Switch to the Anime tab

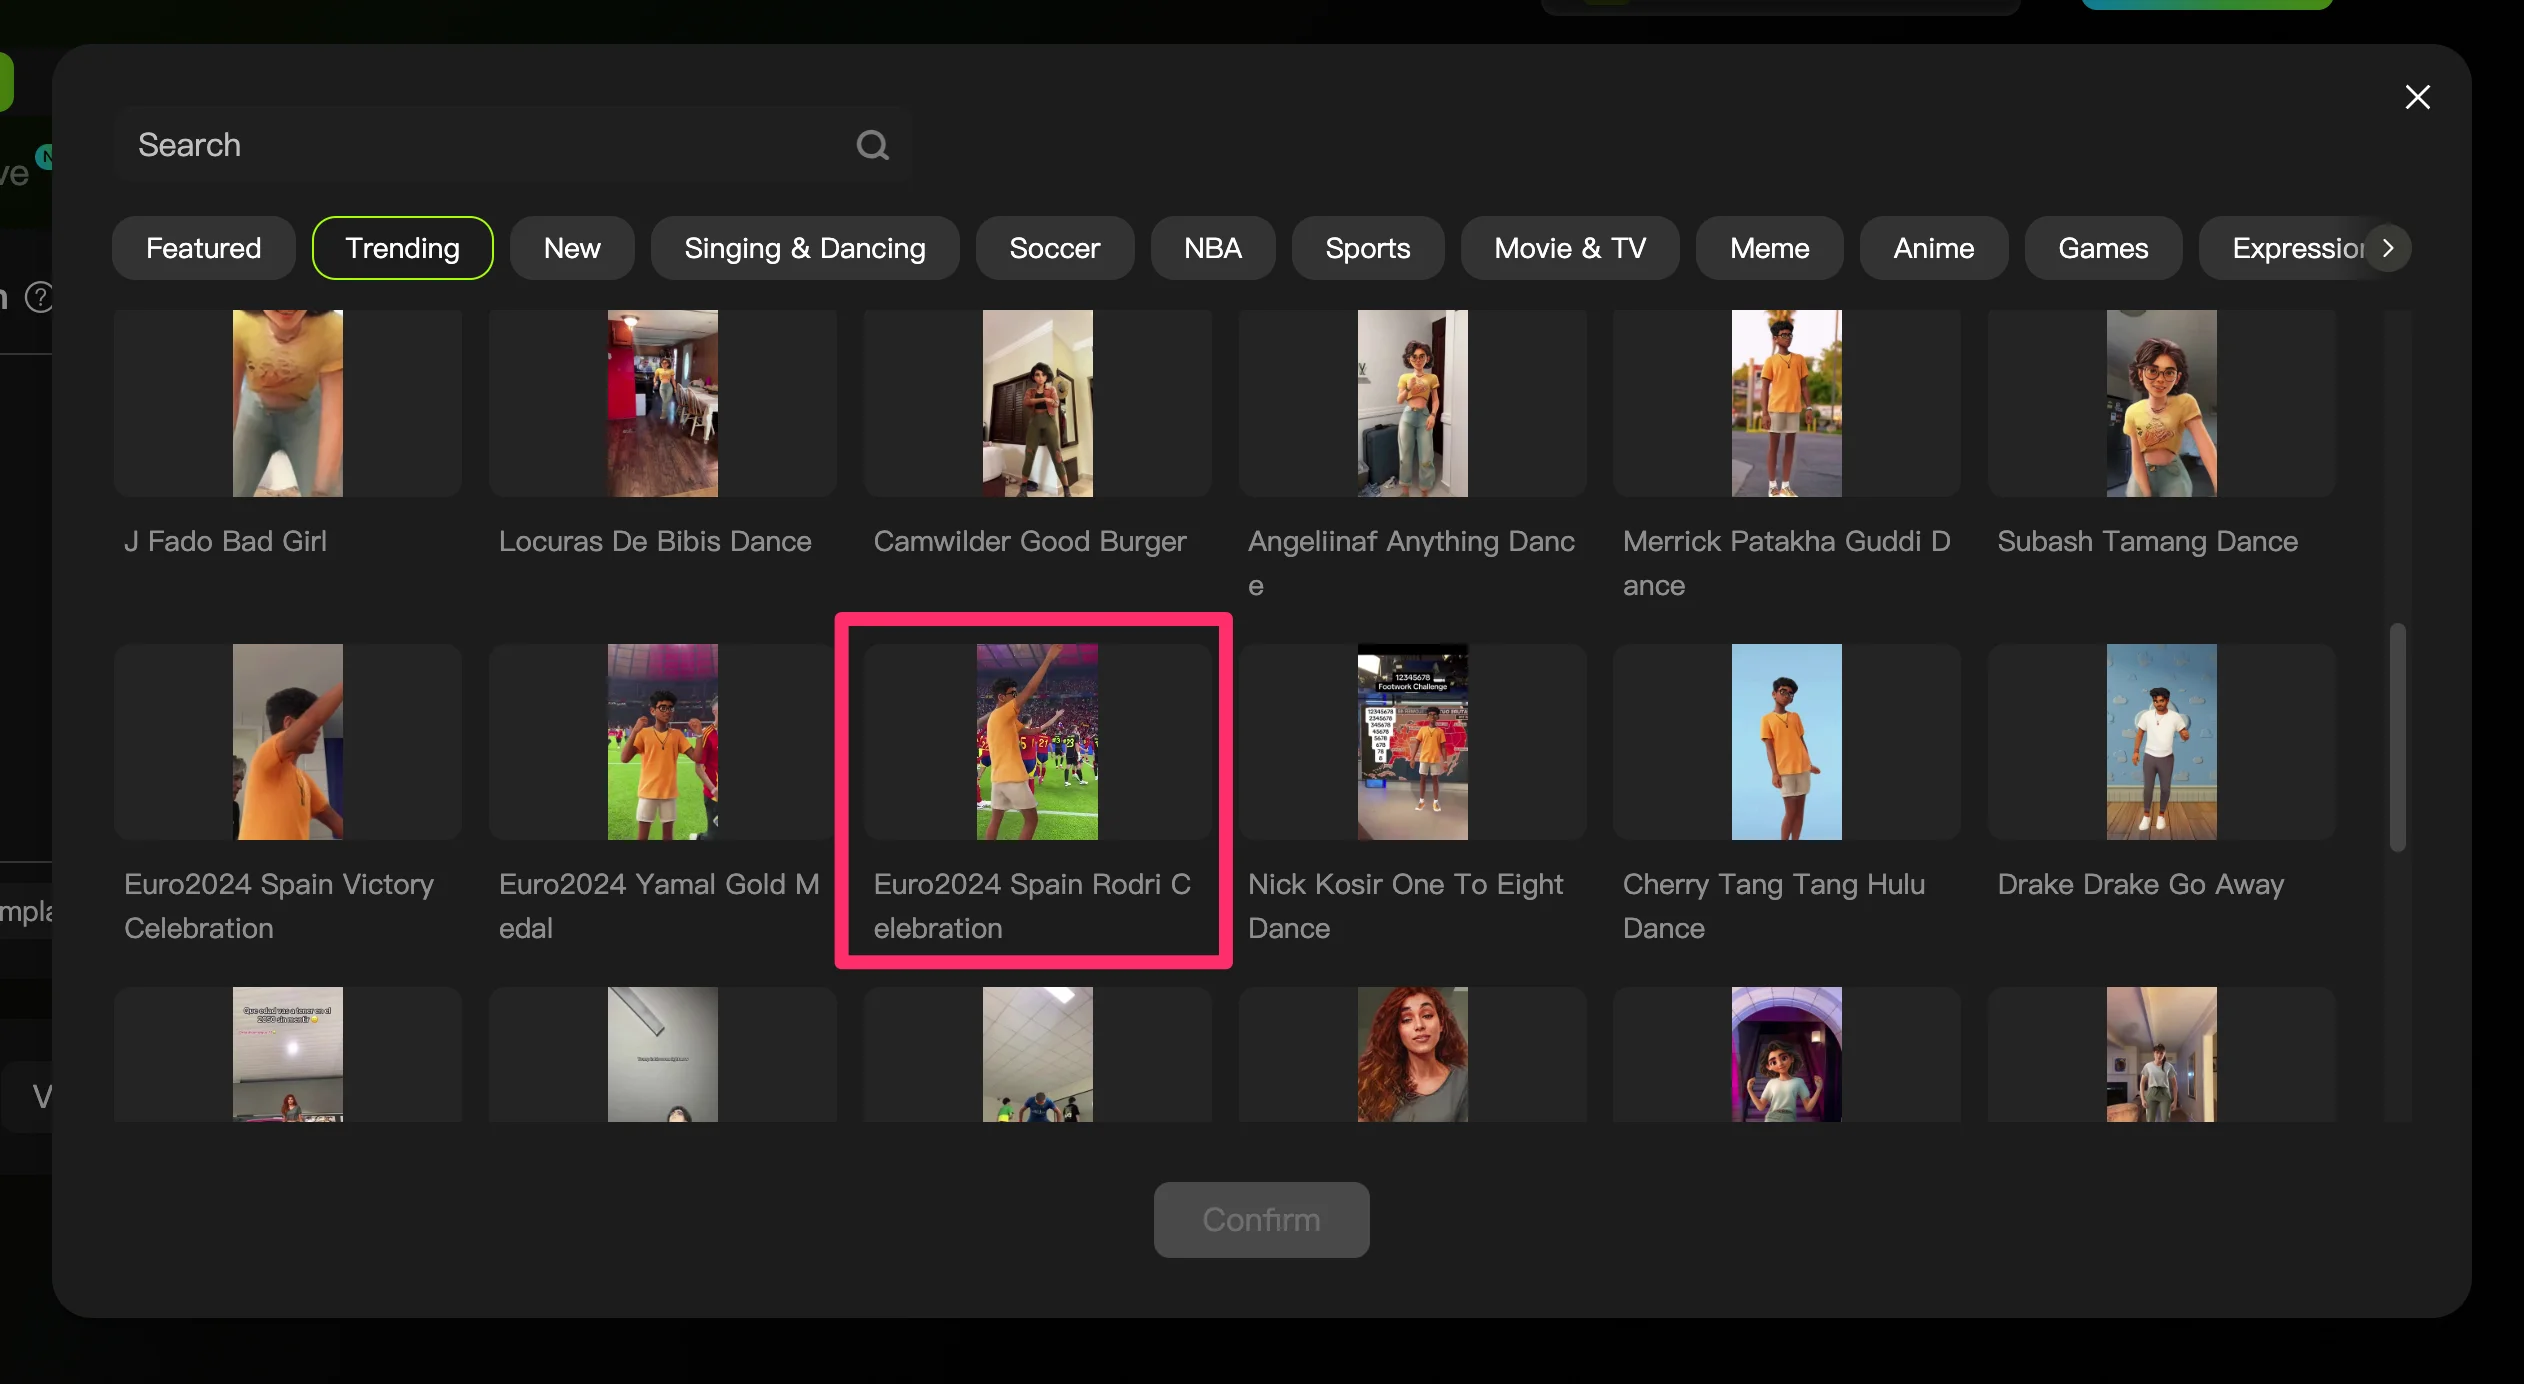point(1932,248)
